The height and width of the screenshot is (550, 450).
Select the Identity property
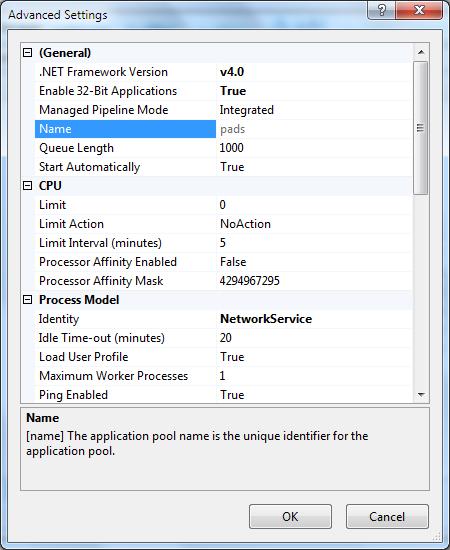(x=59, y=319)
